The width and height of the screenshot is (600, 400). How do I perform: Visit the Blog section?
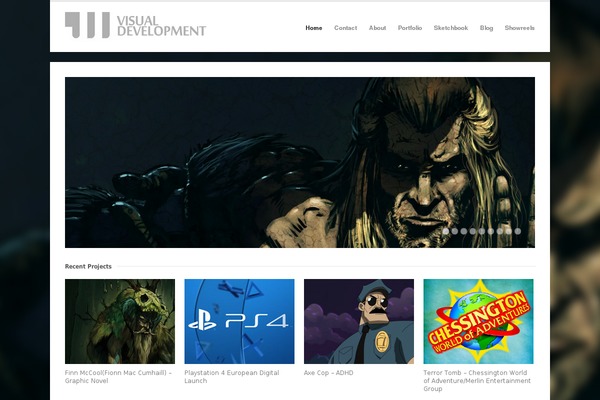[x=486, y=28]
